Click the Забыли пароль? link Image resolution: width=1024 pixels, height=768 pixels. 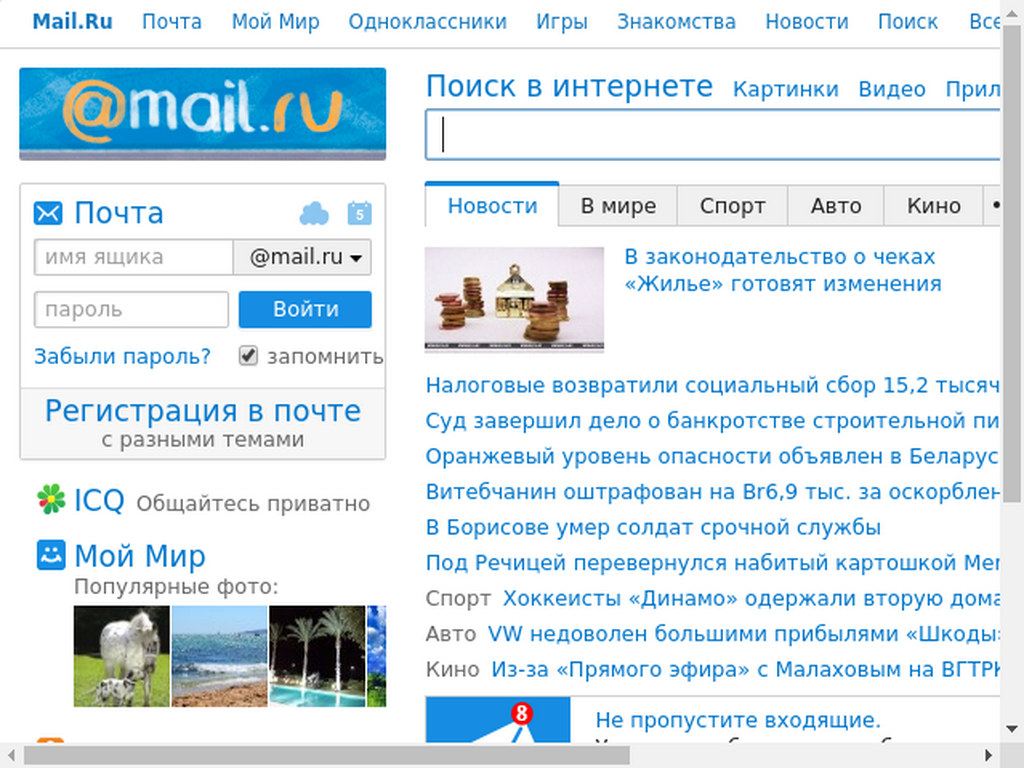[x=122, y=356]
